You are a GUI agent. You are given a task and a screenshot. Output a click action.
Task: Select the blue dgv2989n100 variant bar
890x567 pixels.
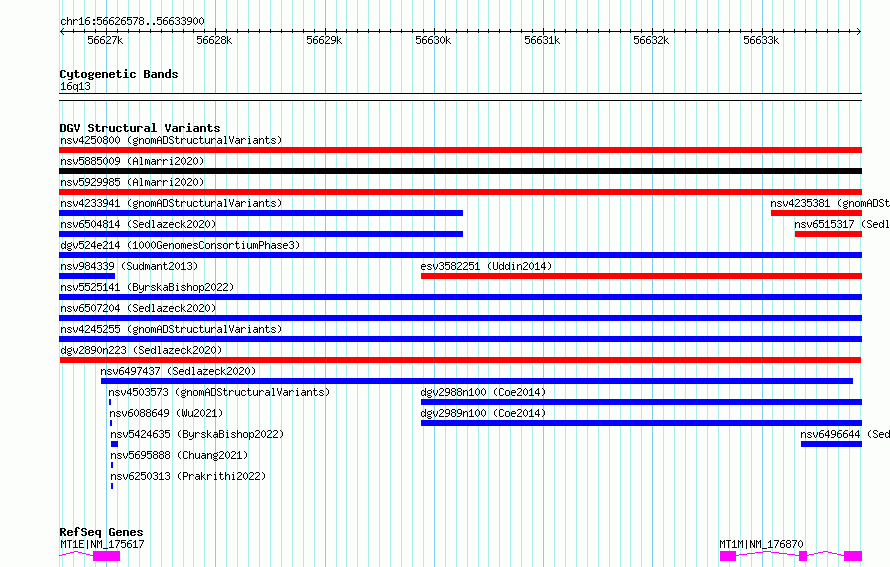(641, 423)
